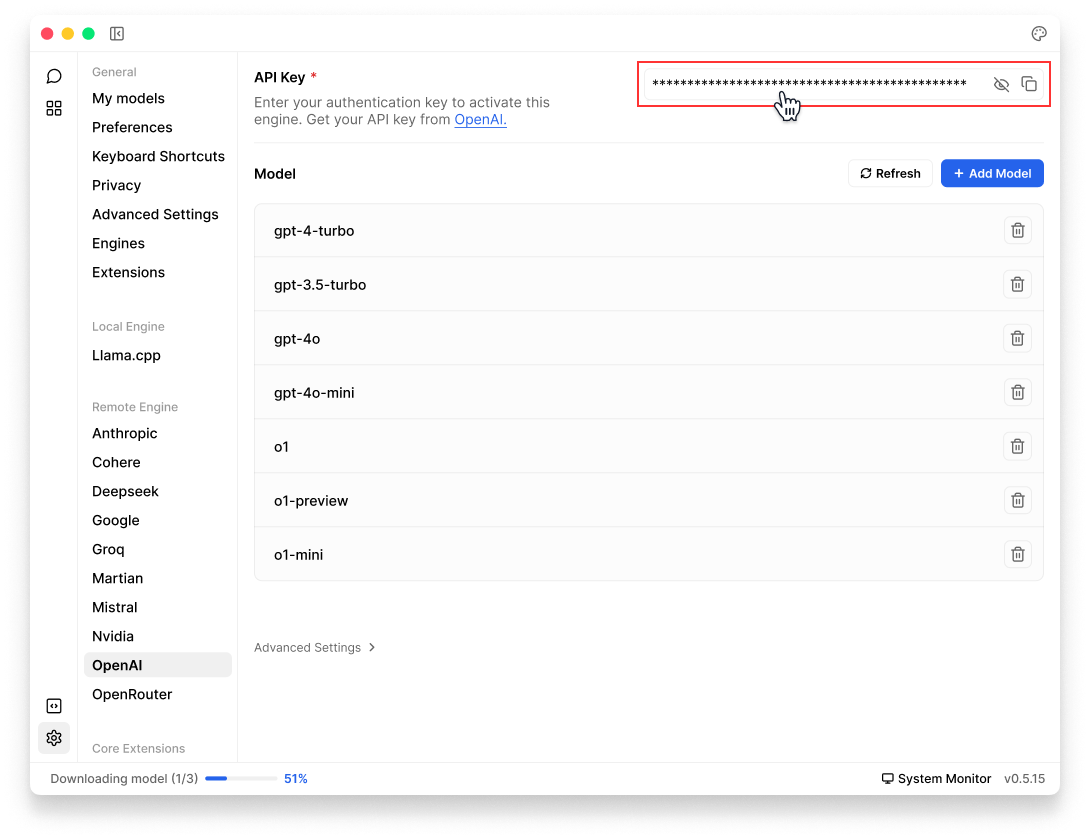Delete the gpt-4o model
This screenshot has width=1090, height=840.
pos(1018,339)
